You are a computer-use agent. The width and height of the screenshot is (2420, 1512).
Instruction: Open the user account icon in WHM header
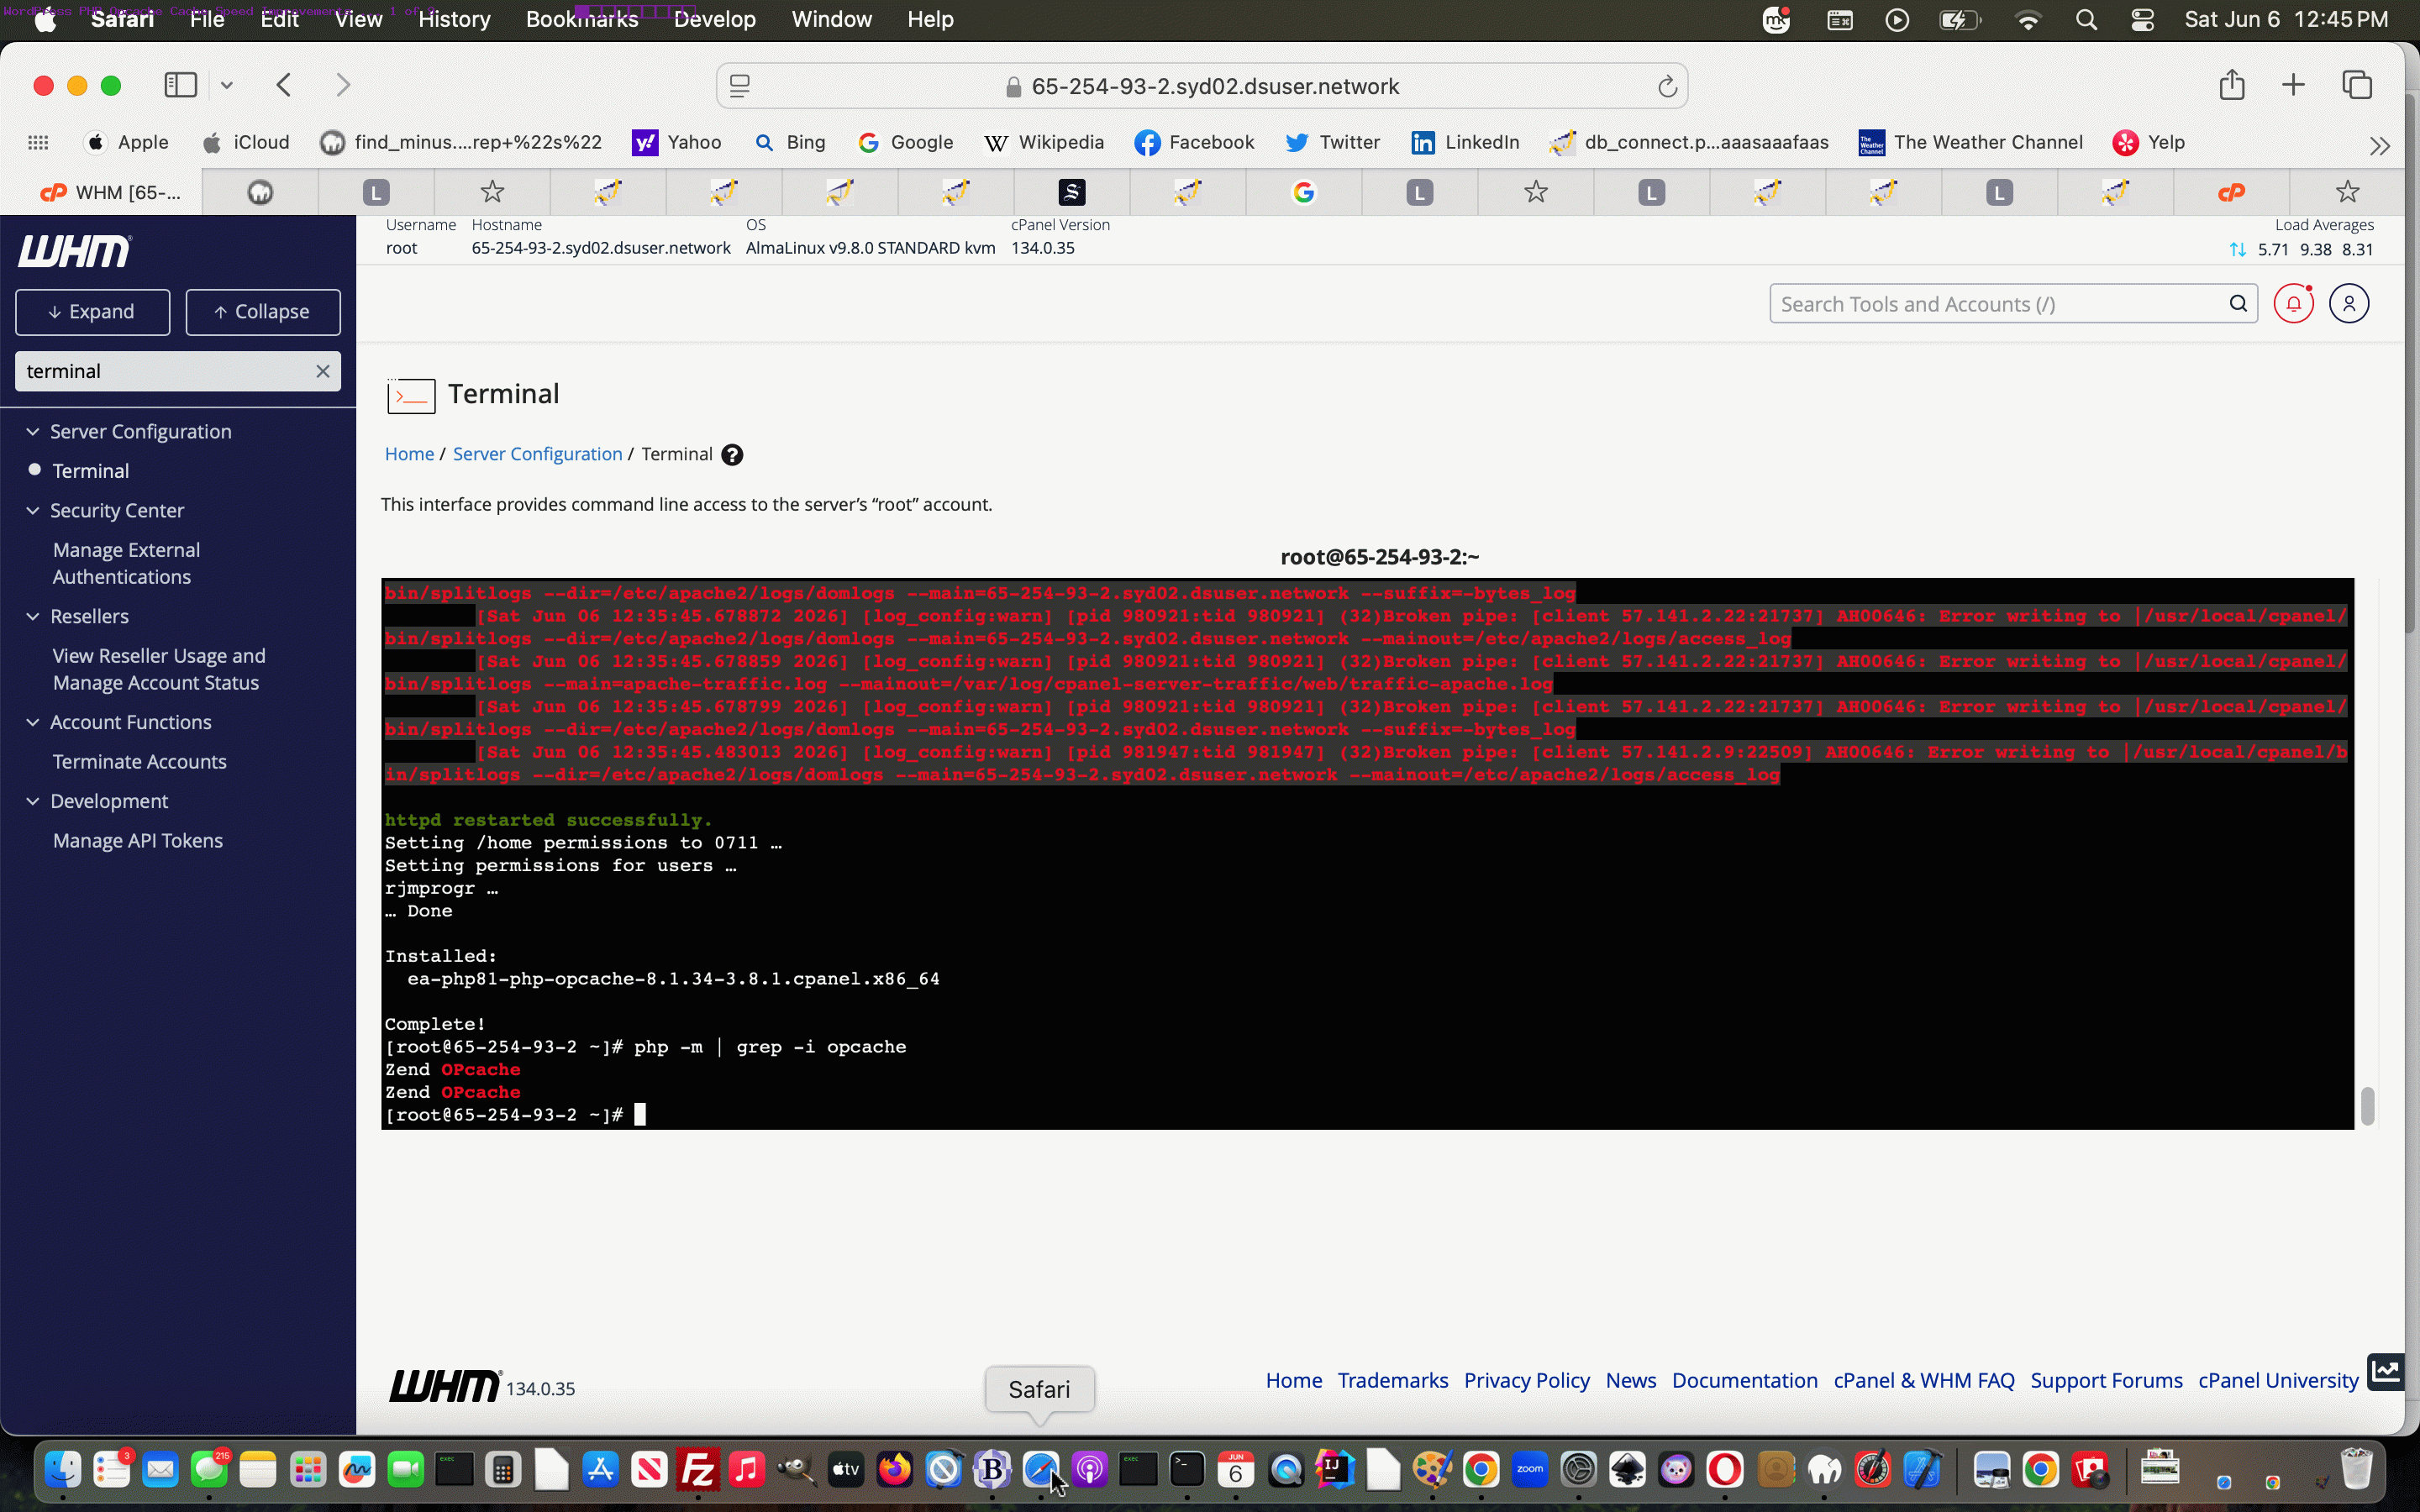(x=2349, y=303)
